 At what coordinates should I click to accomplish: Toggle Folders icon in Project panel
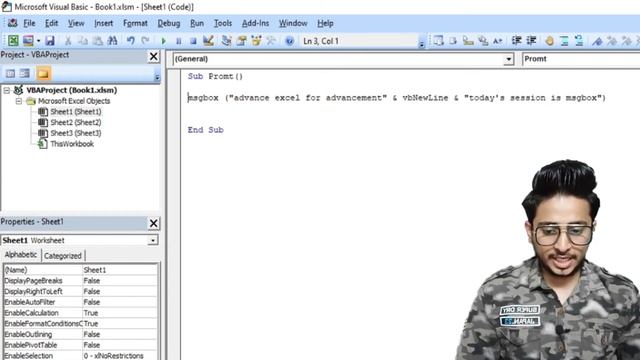point(43,73)
